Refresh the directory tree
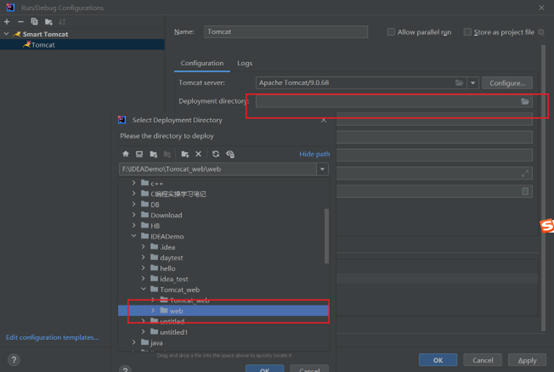The width and height of the screenshot is (554, 372). click(x=216, y=154)
